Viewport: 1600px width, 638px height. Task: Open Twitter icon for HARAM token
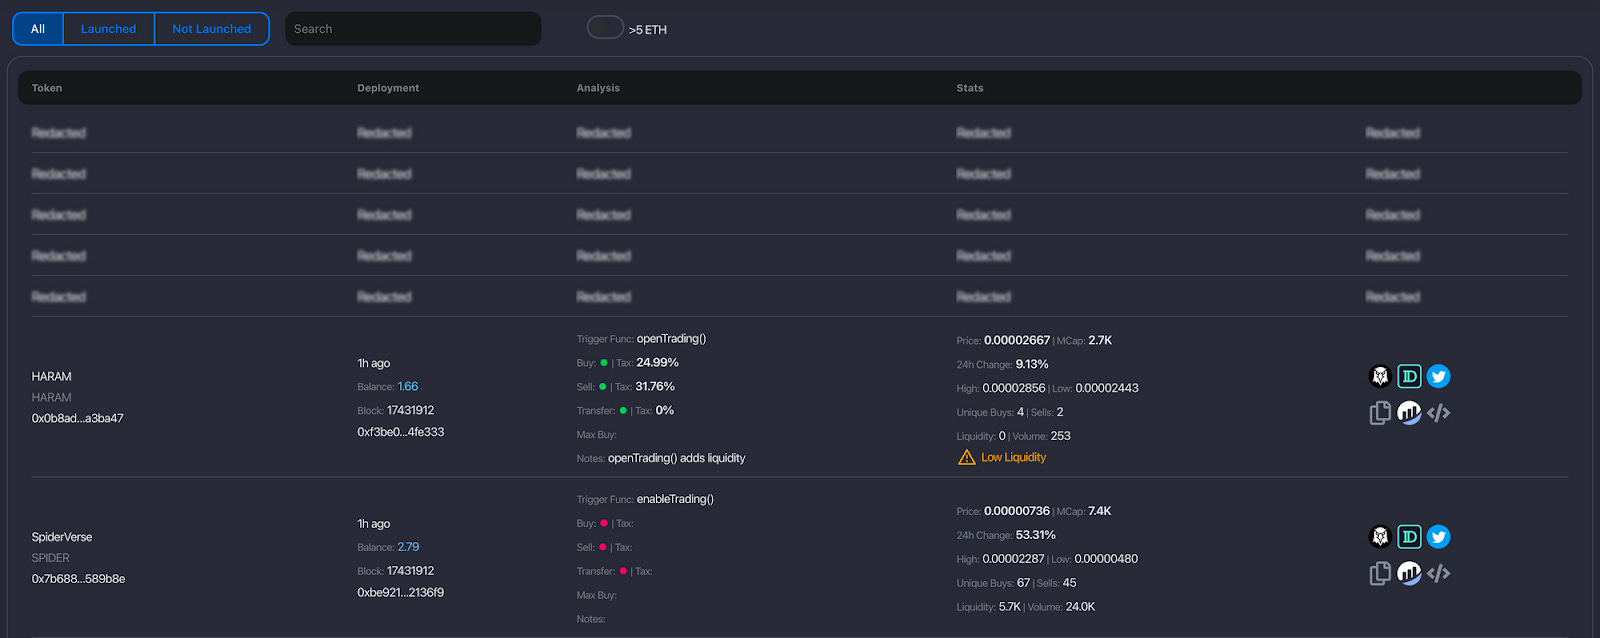[1438, 376]
